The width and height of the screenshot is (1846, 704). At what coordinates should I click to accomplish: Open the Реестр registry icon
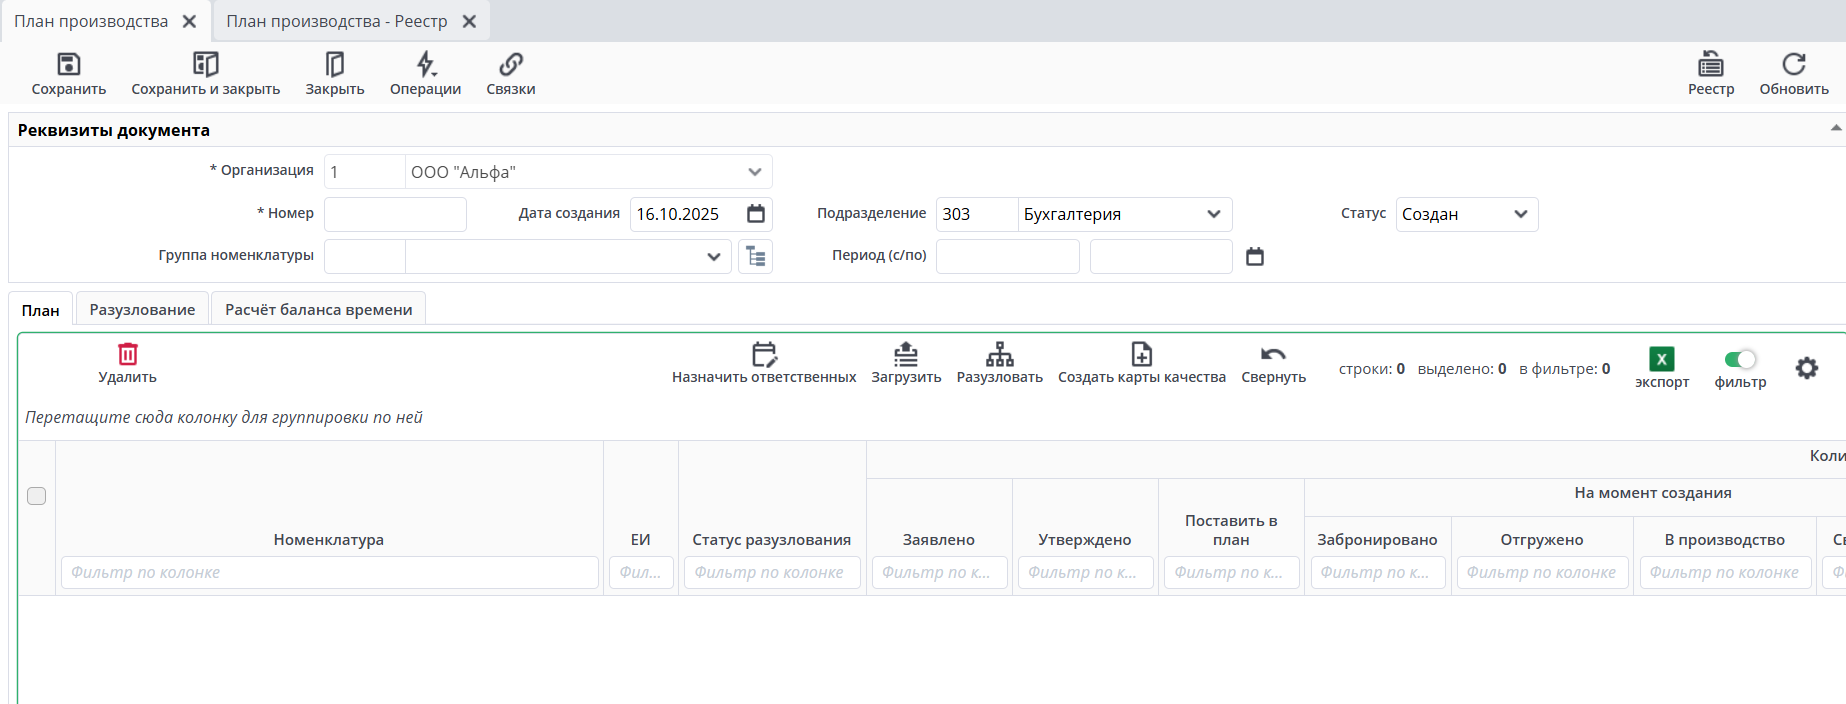pos(1710,65)
